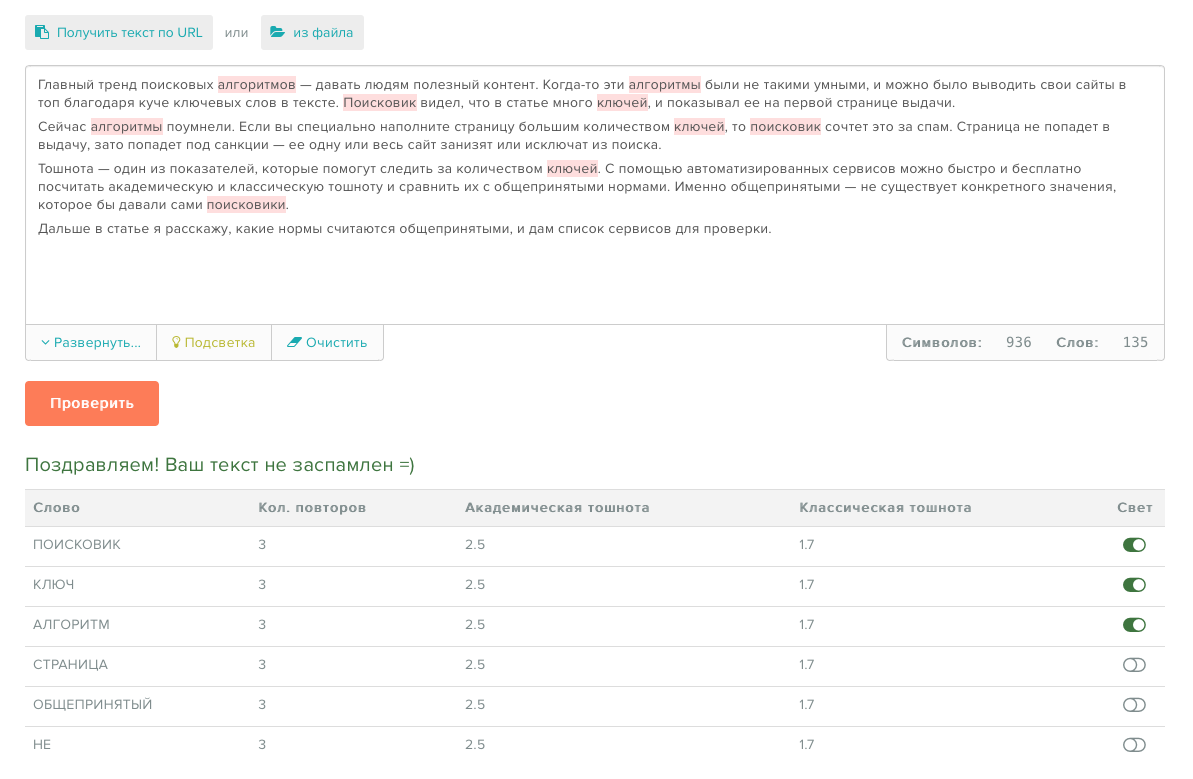Turn on the ОБЩЕПРИНЯТЫЙ highlight toggle
Screen dimensions: 1193x779
[x=1134, y=705]
